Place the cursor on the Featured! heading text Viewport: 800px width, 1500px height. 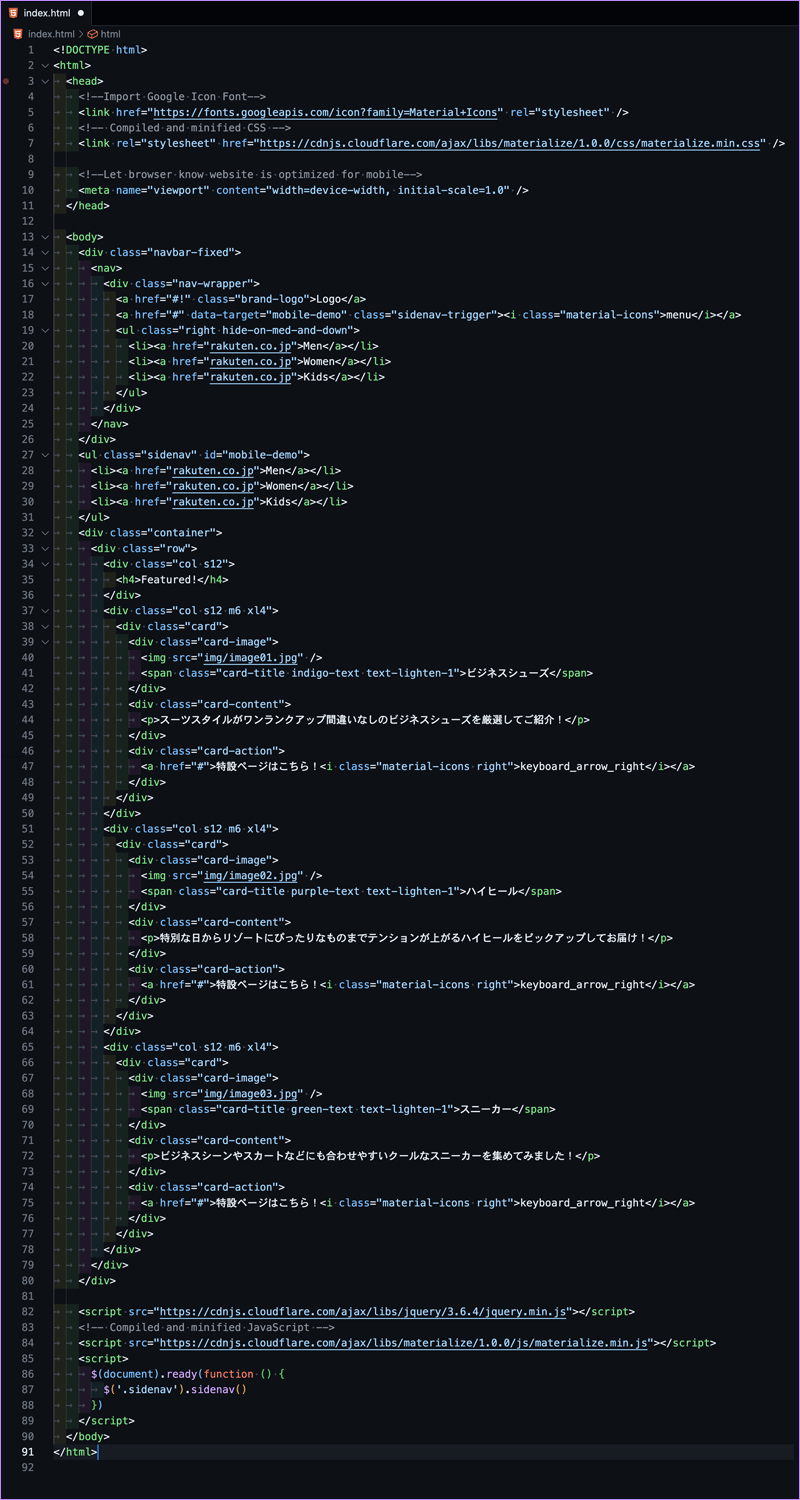[x=170, y=579]
